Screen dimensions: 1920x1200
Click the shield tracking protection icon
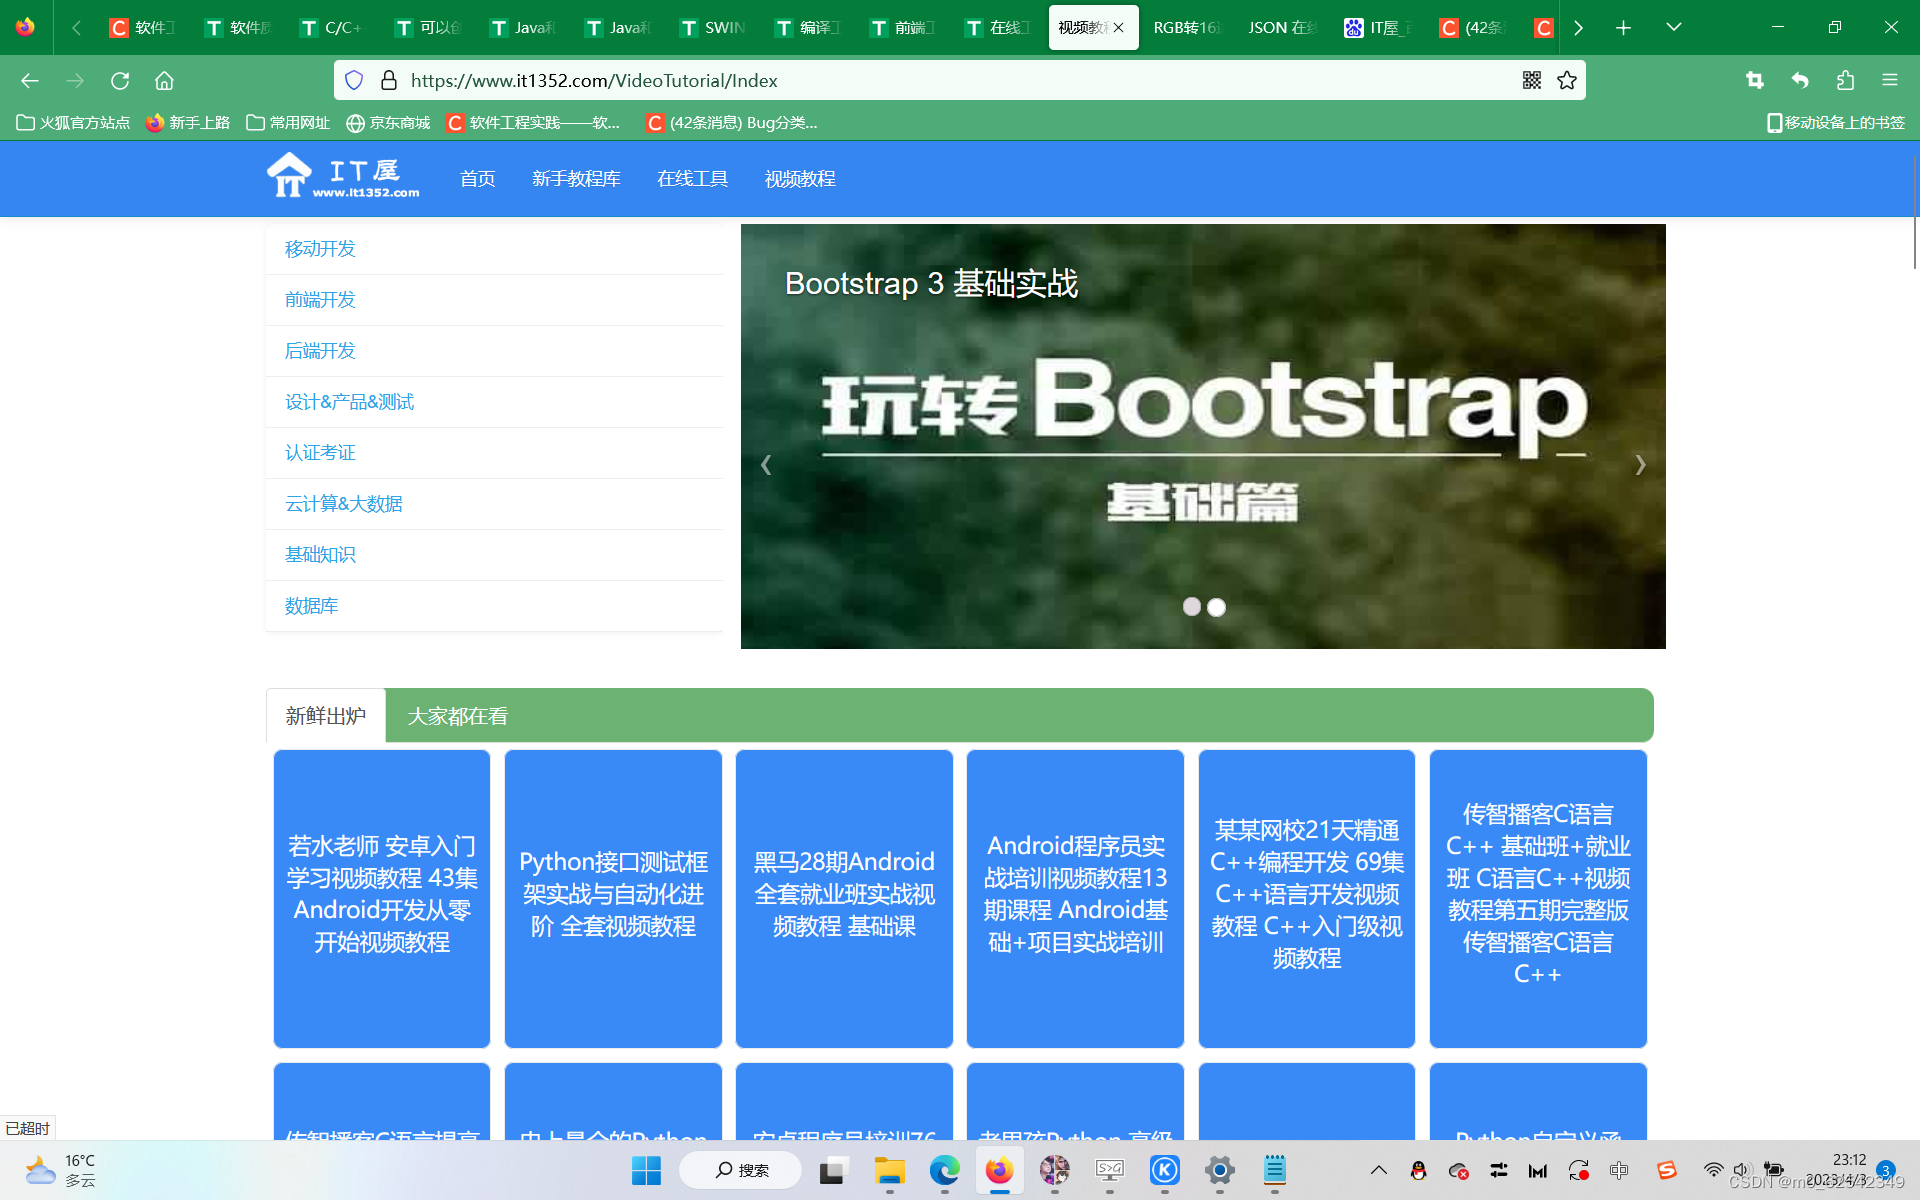(354, 80)
